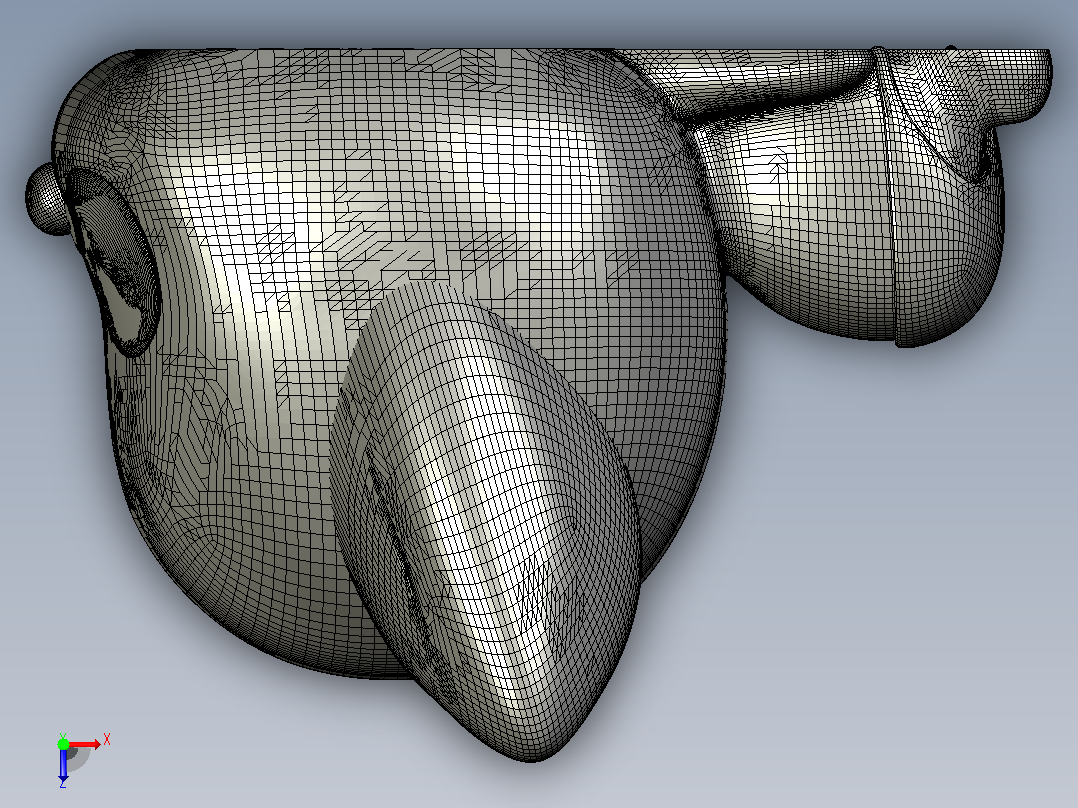Click the blue Z axis of the orientation triad

(63, 764)
